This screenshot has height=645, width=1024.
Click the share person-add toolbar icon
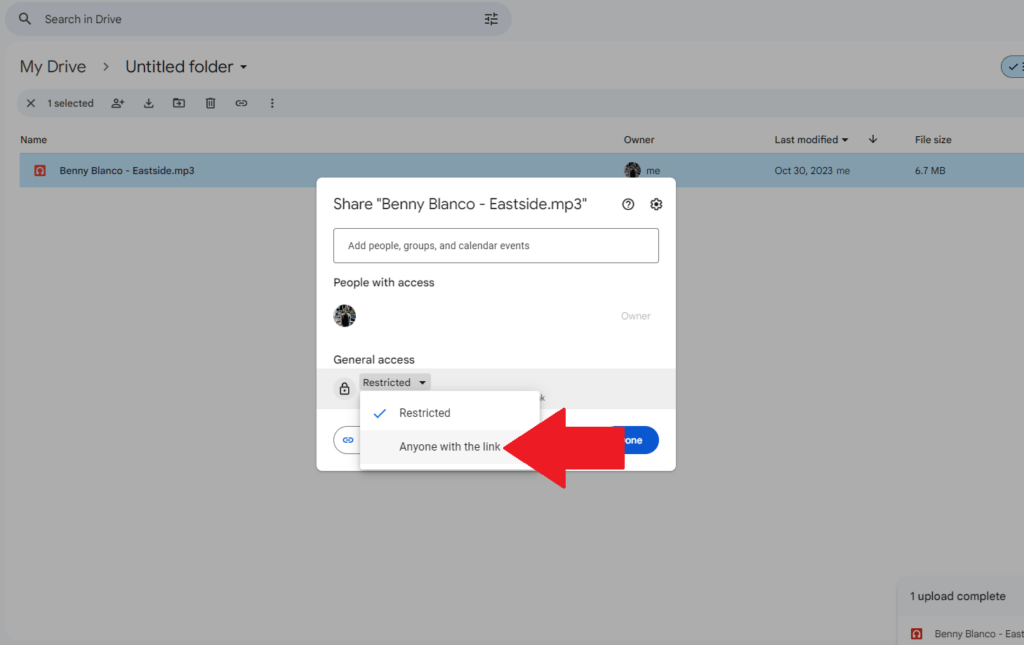point(118,103)
